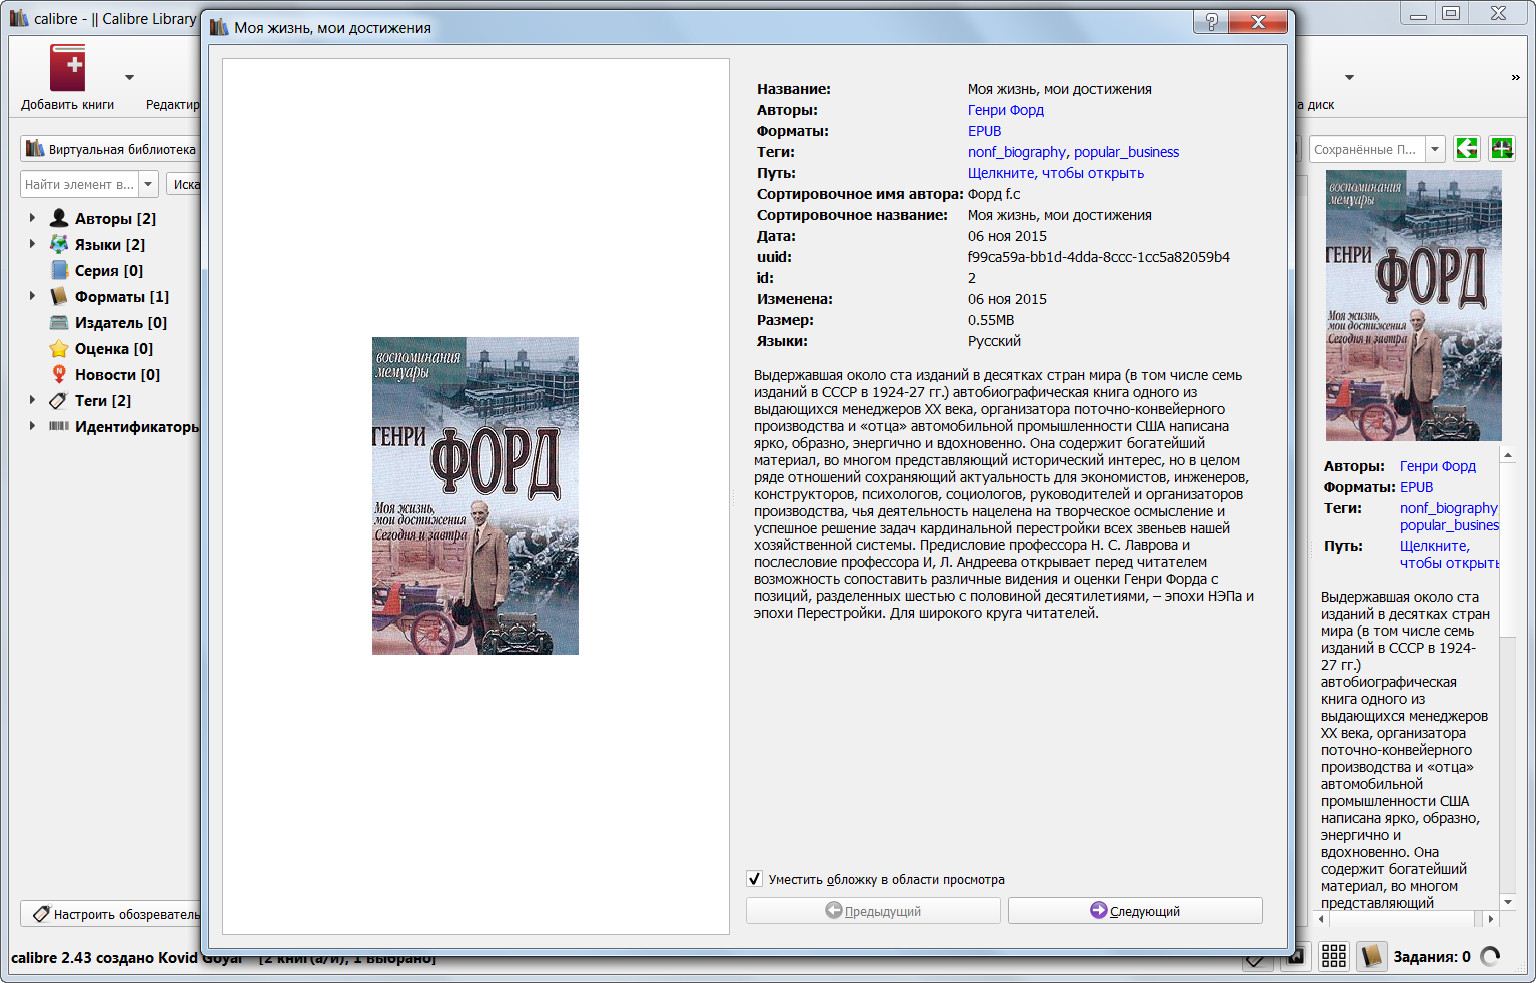Image resolution: width=1536 pixels, height=983 pixels.
Task: Open Генри Форд link in side details panel
Action: [1437, 466]
